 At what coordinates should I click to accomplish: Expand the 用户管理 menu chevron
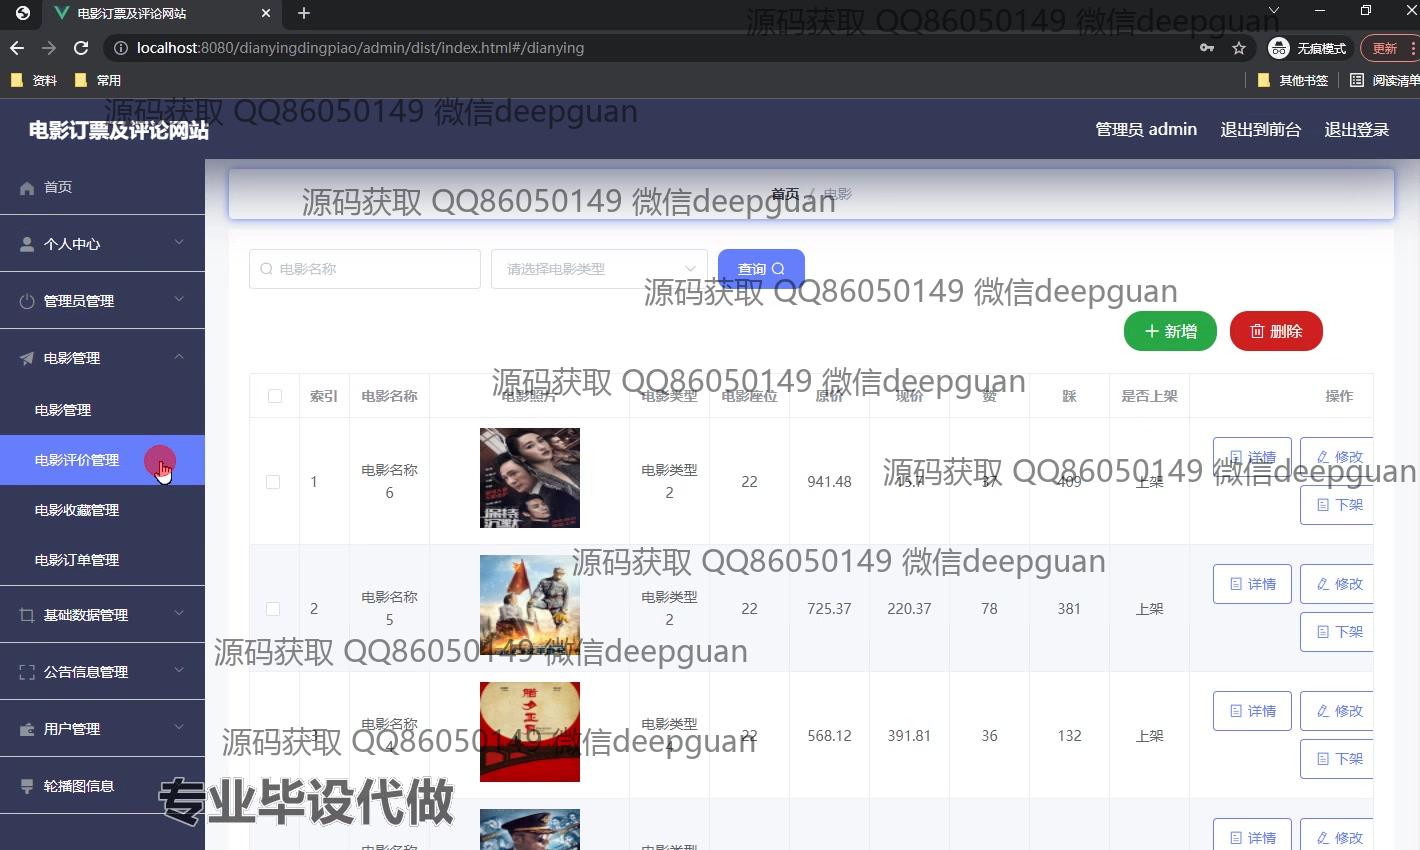point(179,727)
